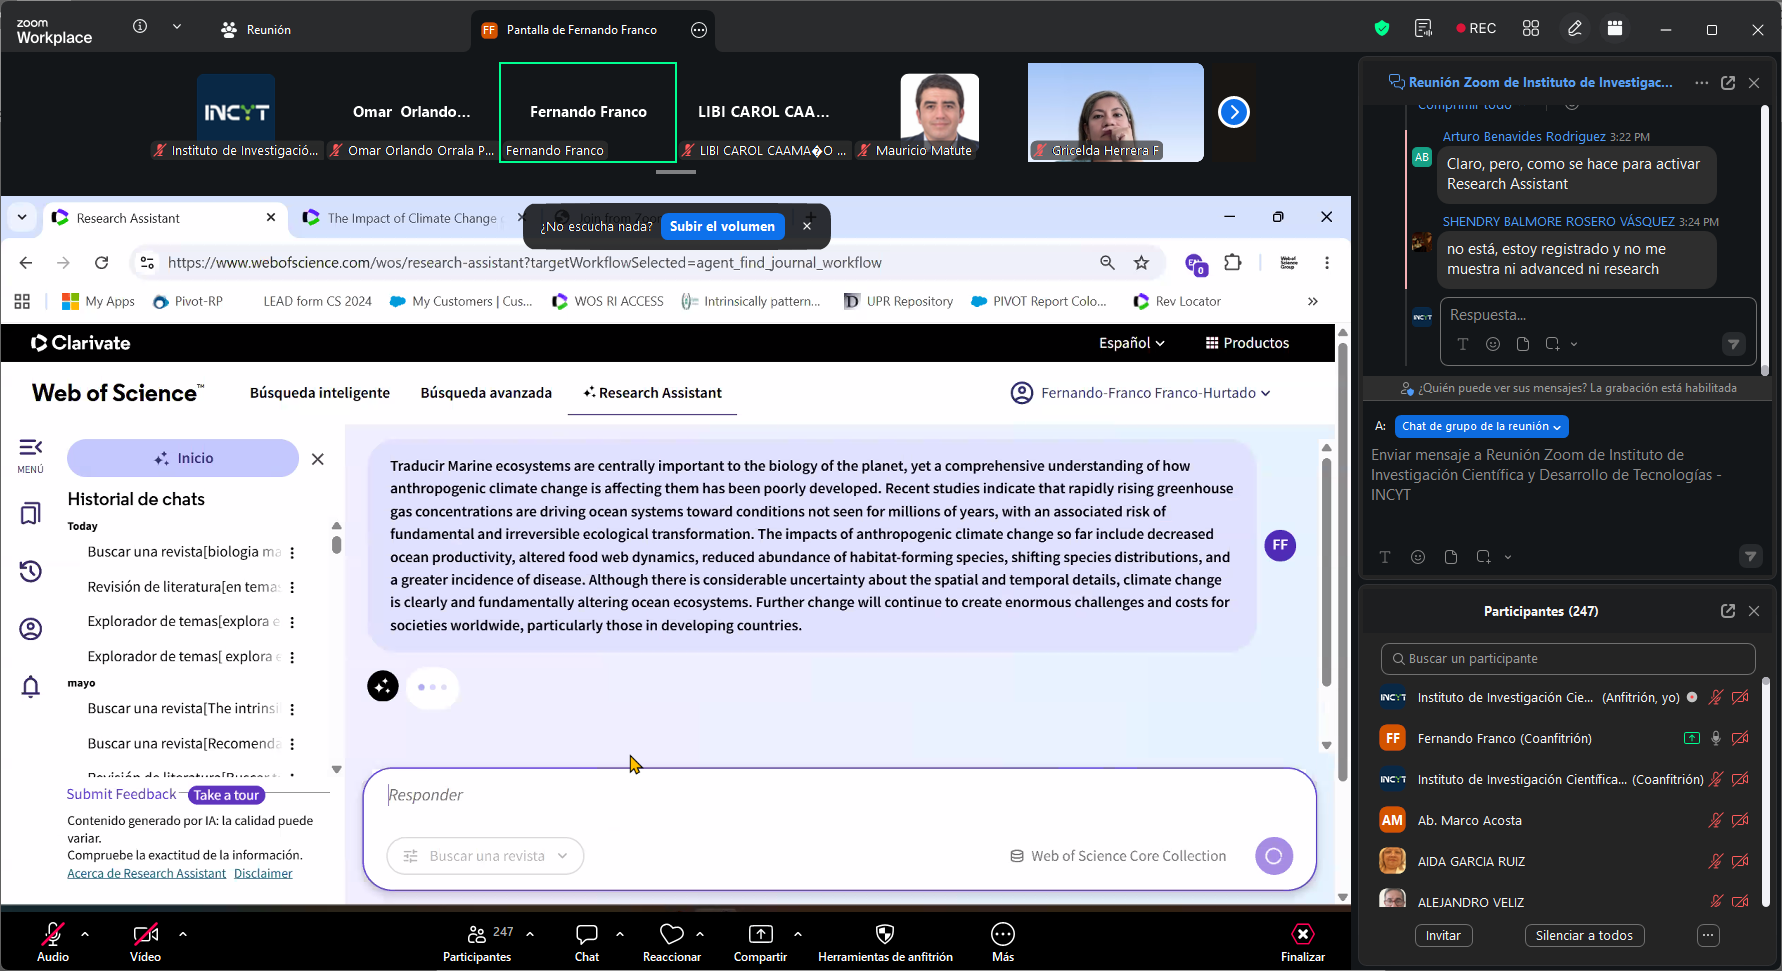Expand the Participantes options caret
Screen dimensions: 1782x971
click(x=530, y=934)
